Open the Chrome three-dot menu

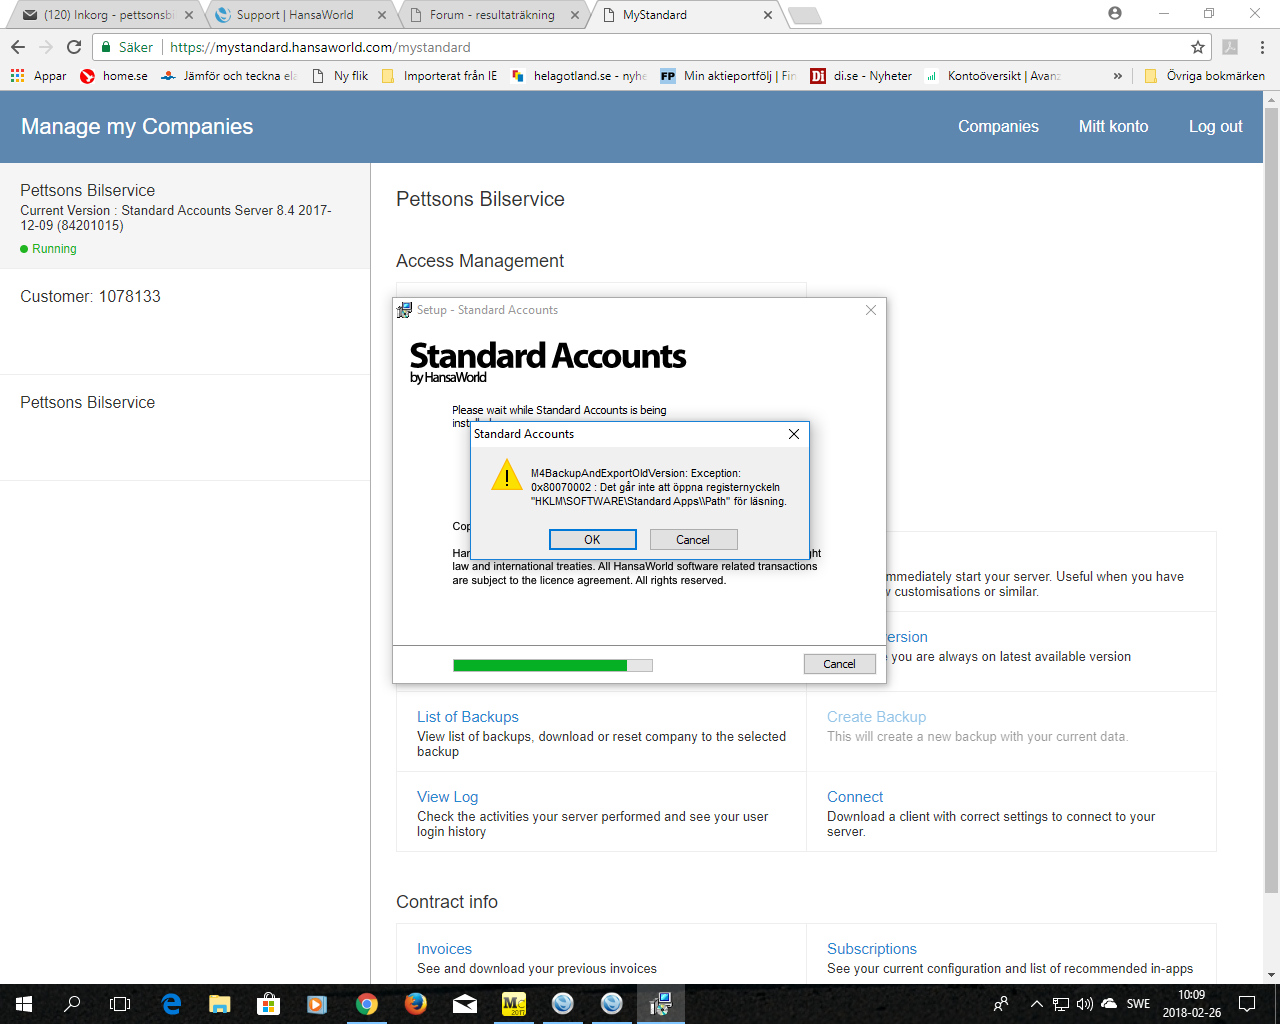1262,47
